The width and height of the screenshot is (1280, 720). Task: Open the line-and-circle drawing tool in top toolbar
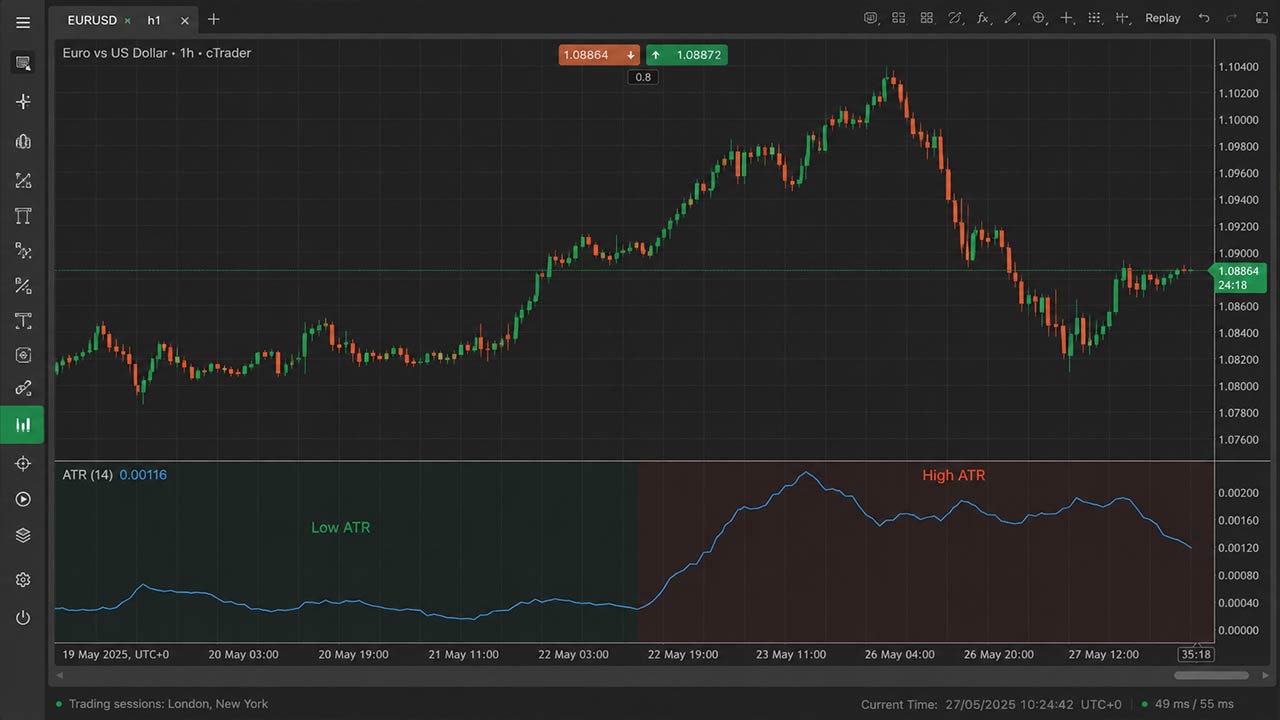[x=955, y=18]
